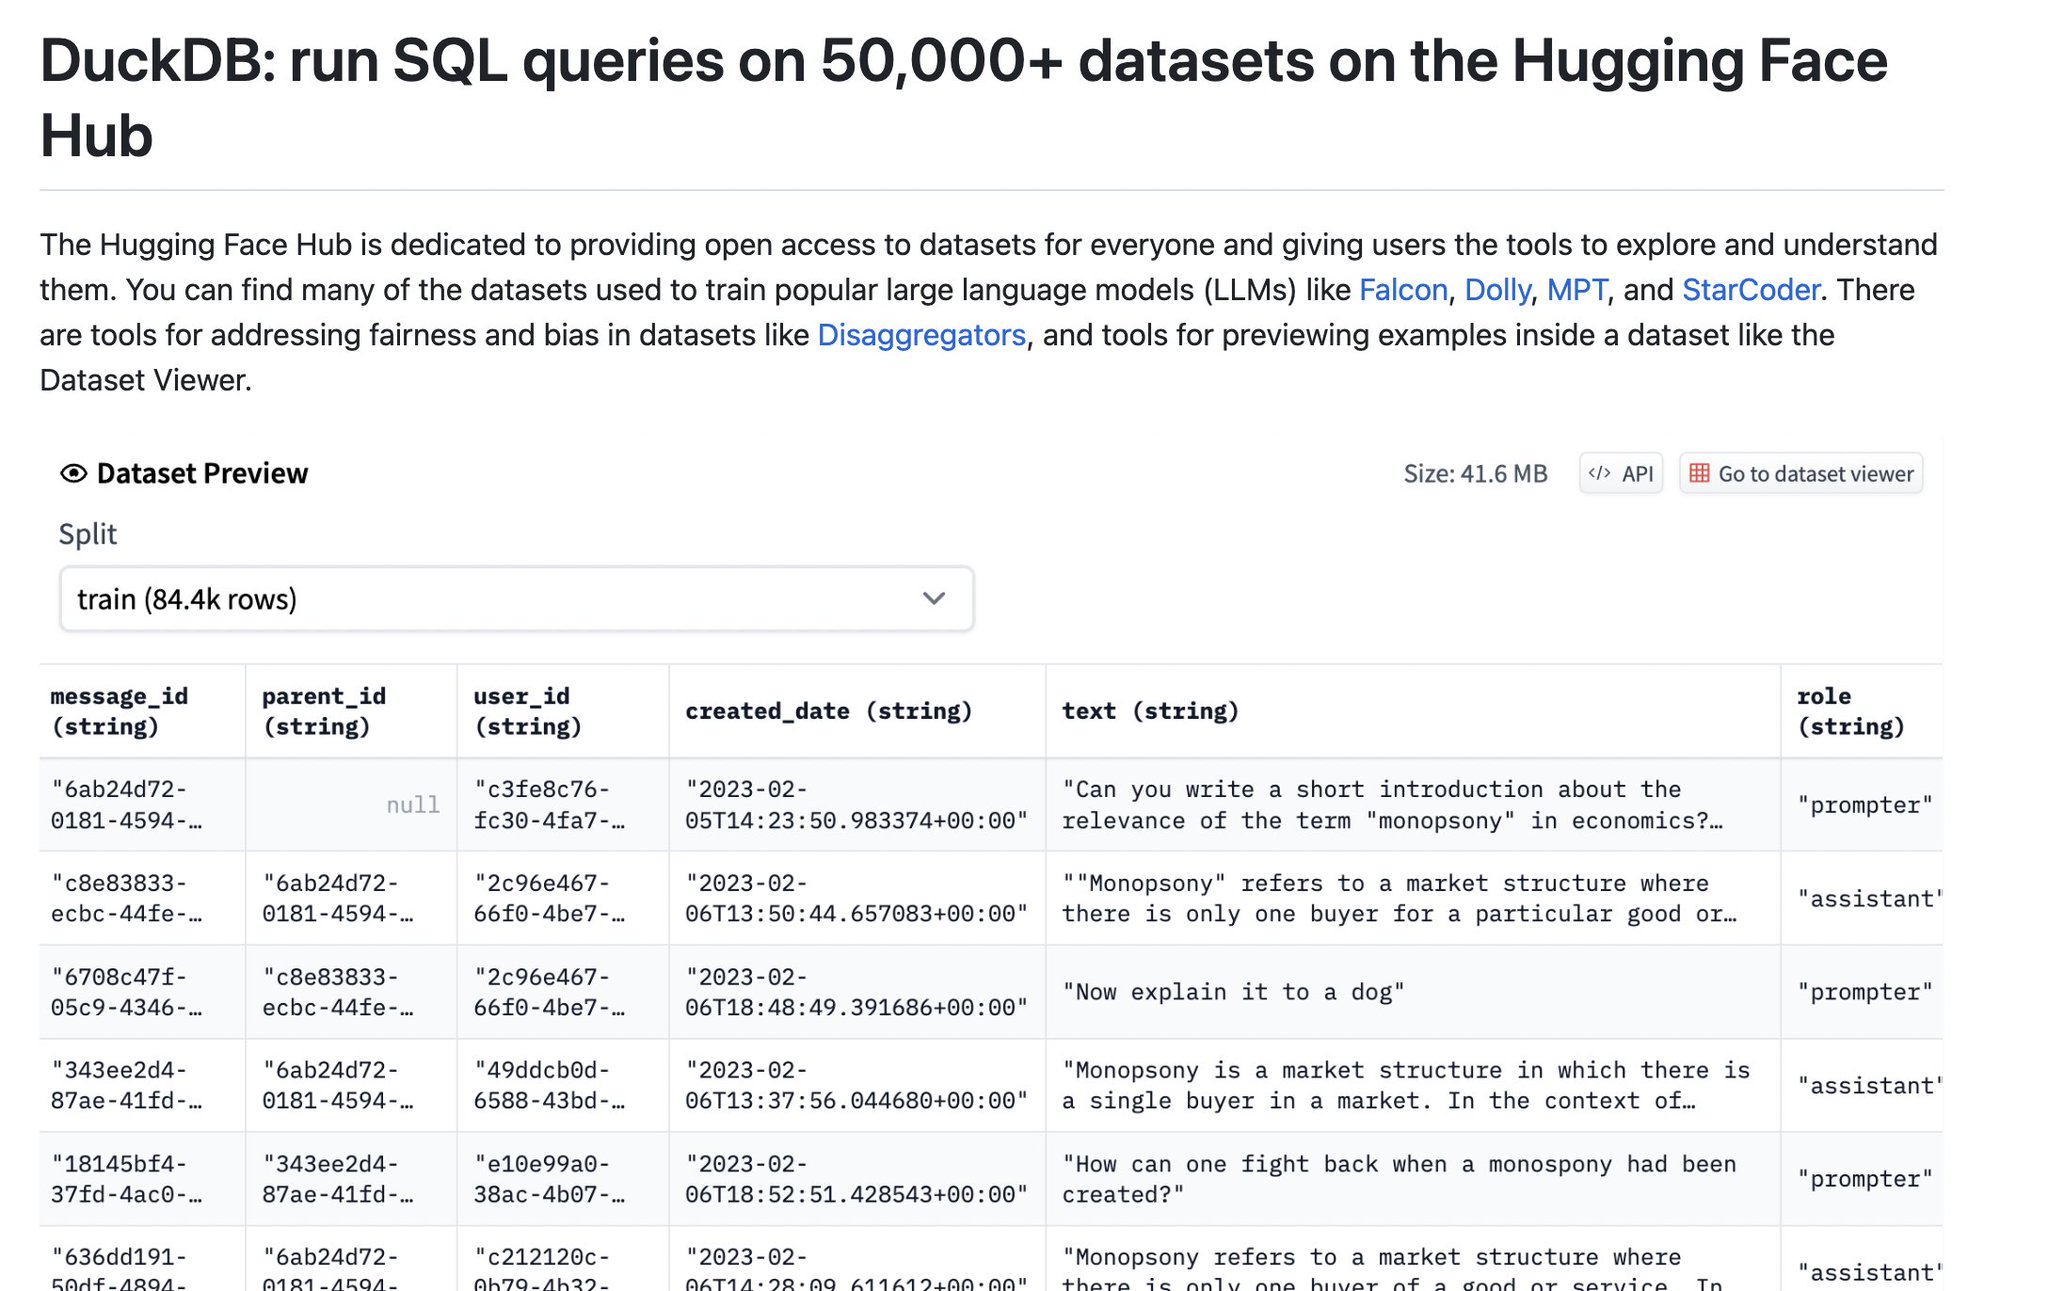The height and width of the screenshot is (1291, 2048).
Task: Select the code icon on the API button
Action: pyautogui.click(x=1601, y=473)
